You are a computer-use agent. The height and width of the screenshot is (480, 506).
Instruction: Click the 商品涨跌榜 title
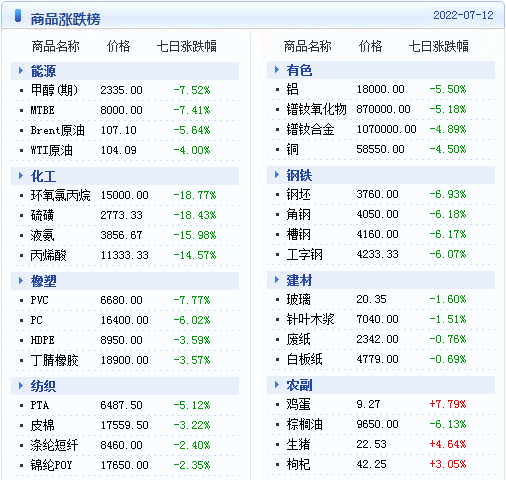65,19
